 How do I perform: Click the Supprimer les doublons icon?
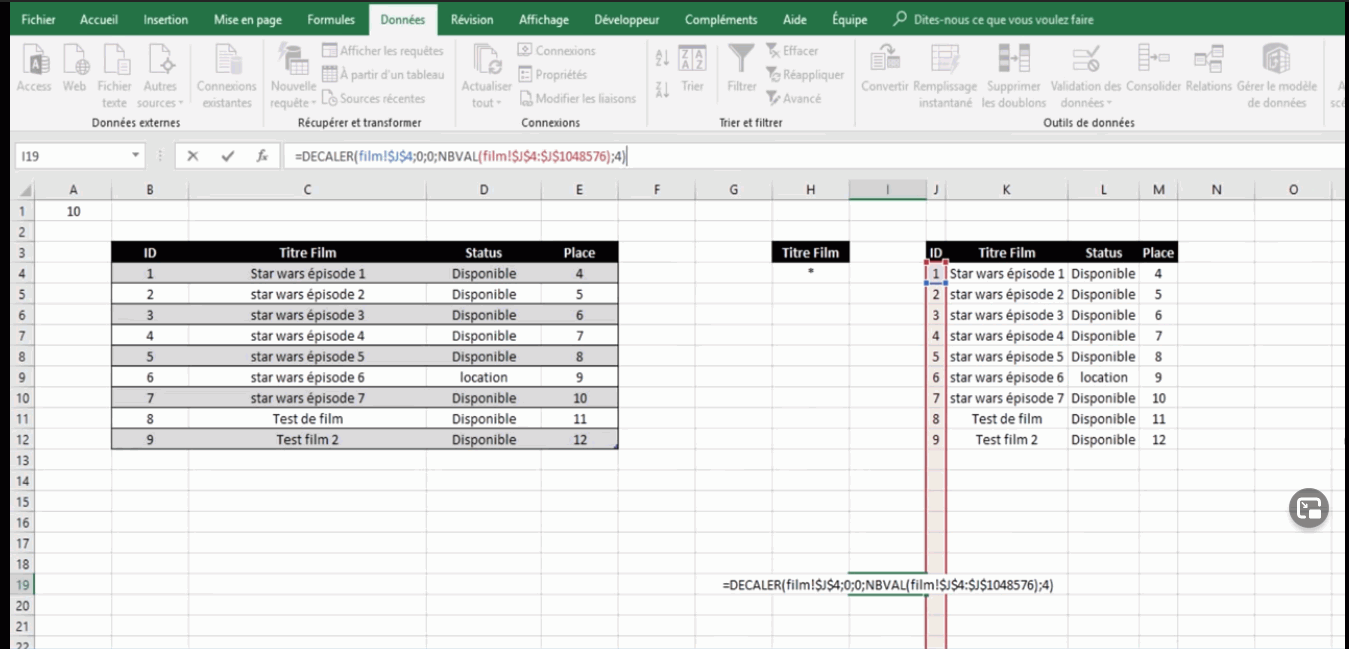1013,60
